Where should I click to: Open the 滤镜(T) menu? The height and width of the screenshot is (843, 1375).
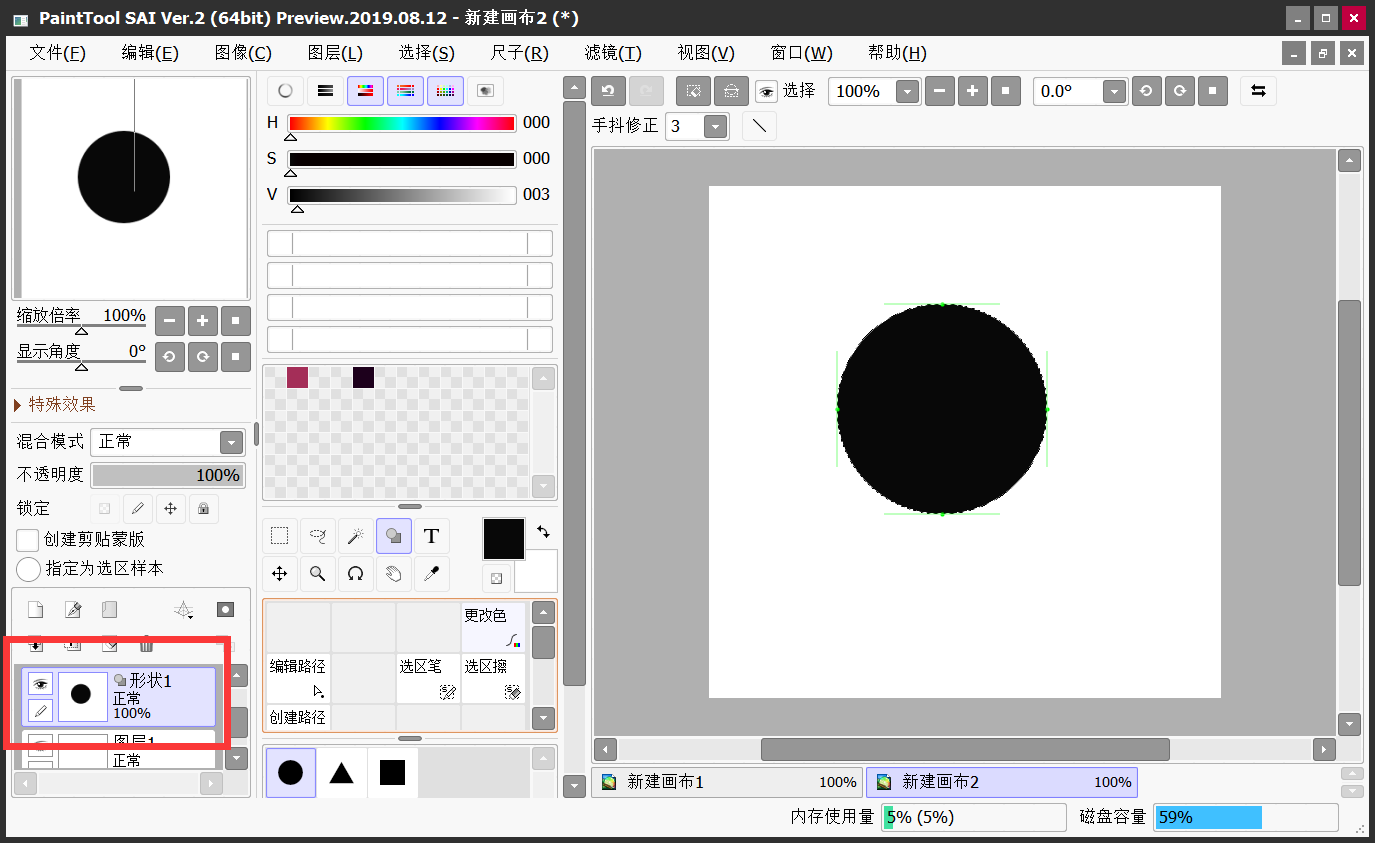[613, 53]
